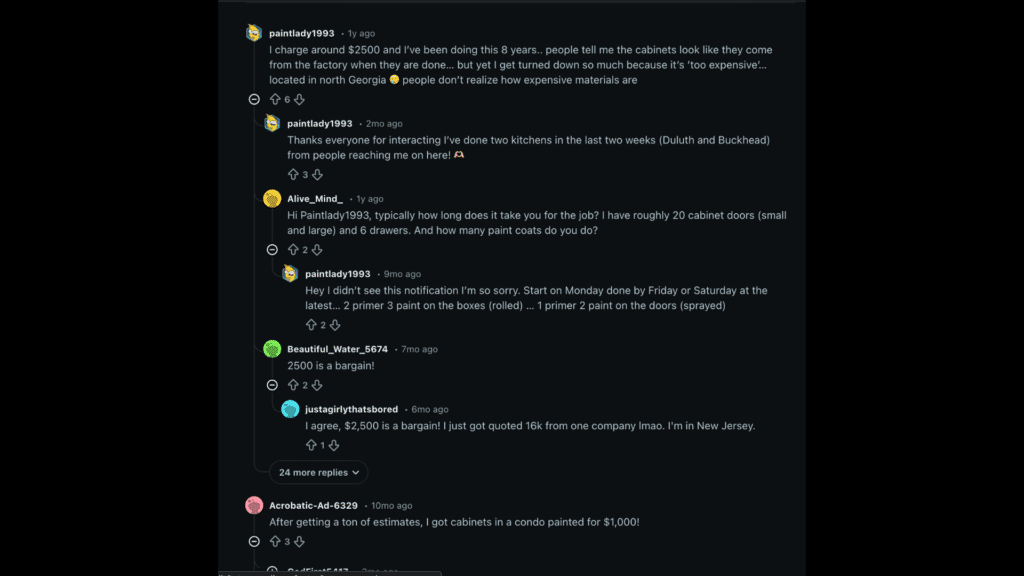Upvote Alive_Mind_'s question comment

[291, 249]
